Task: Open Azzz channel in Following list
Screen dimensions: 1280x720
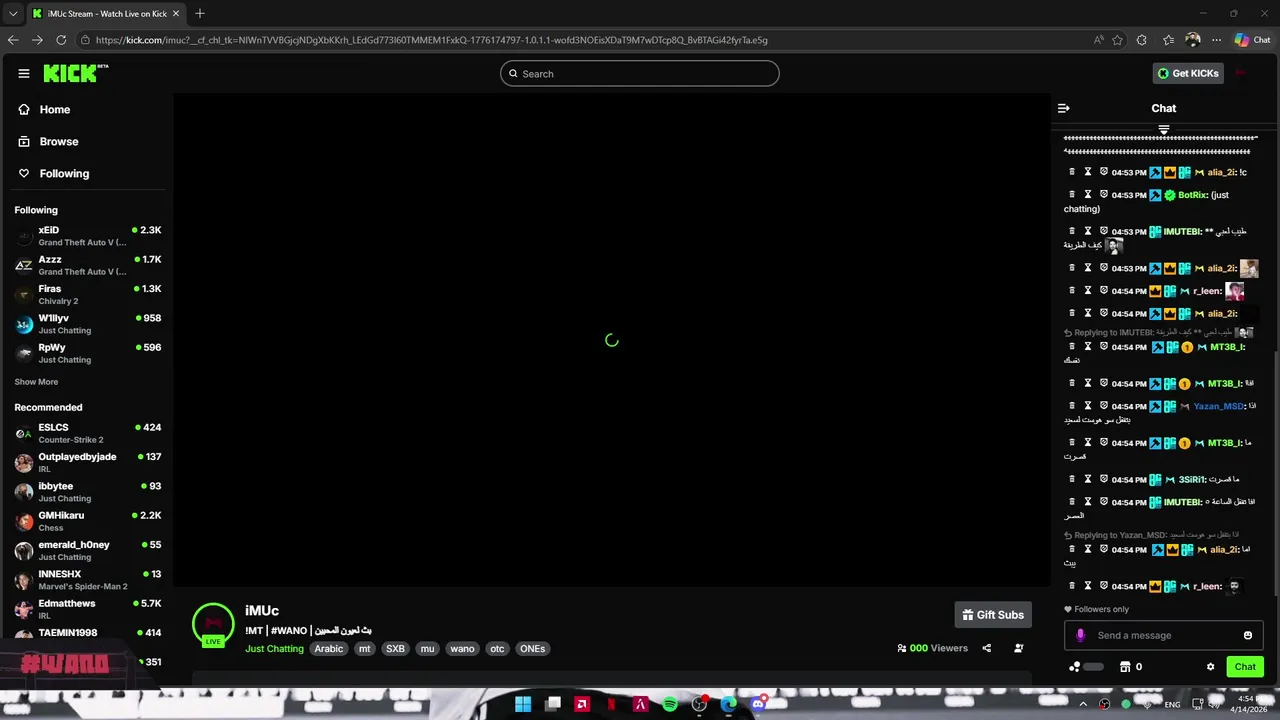Action: [88, 265]
